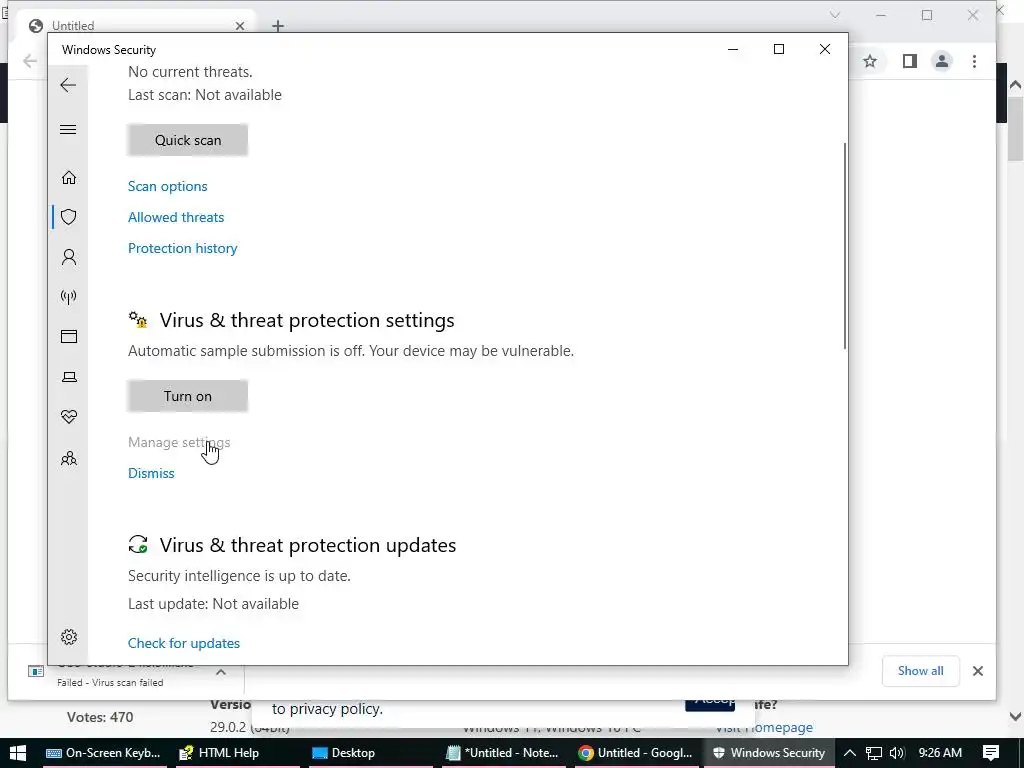
Task: Switch to On-Screen Keyboard taskbar item
Action: (103, 753)
